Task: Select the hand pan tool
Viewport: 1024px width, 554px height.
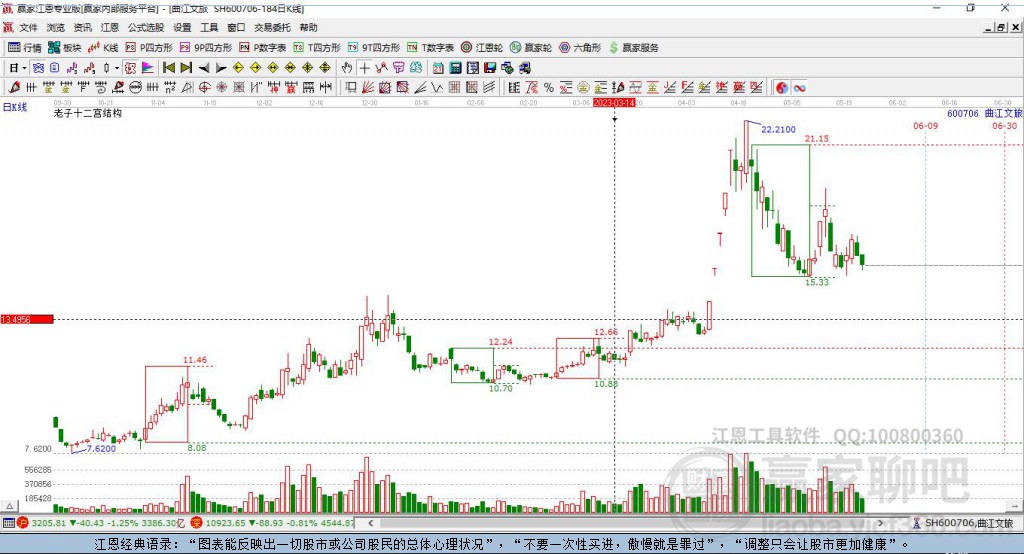Action: click(347, 68)
